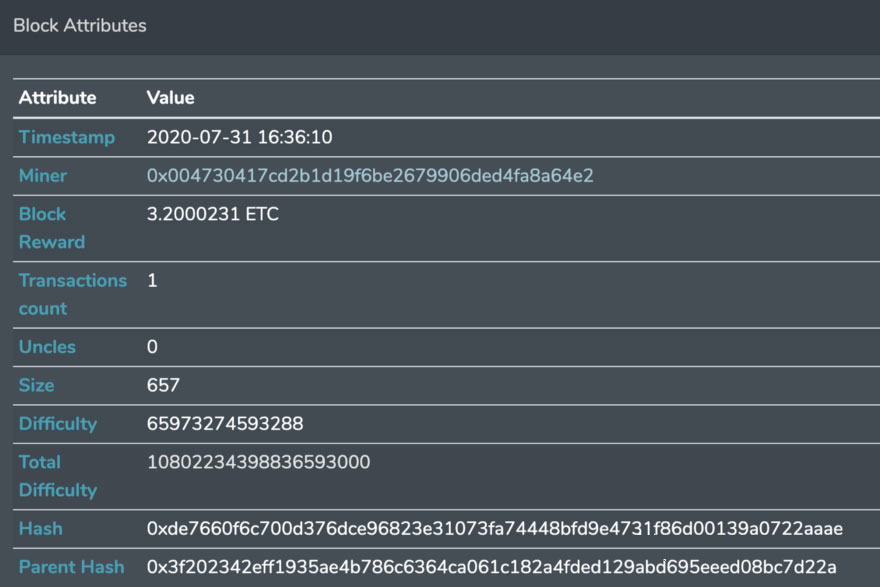The height and width of the screenshot is (587, 880).
Task: Select the block reward value 3.2000231 ETC
Action: [x=213, y=214]
